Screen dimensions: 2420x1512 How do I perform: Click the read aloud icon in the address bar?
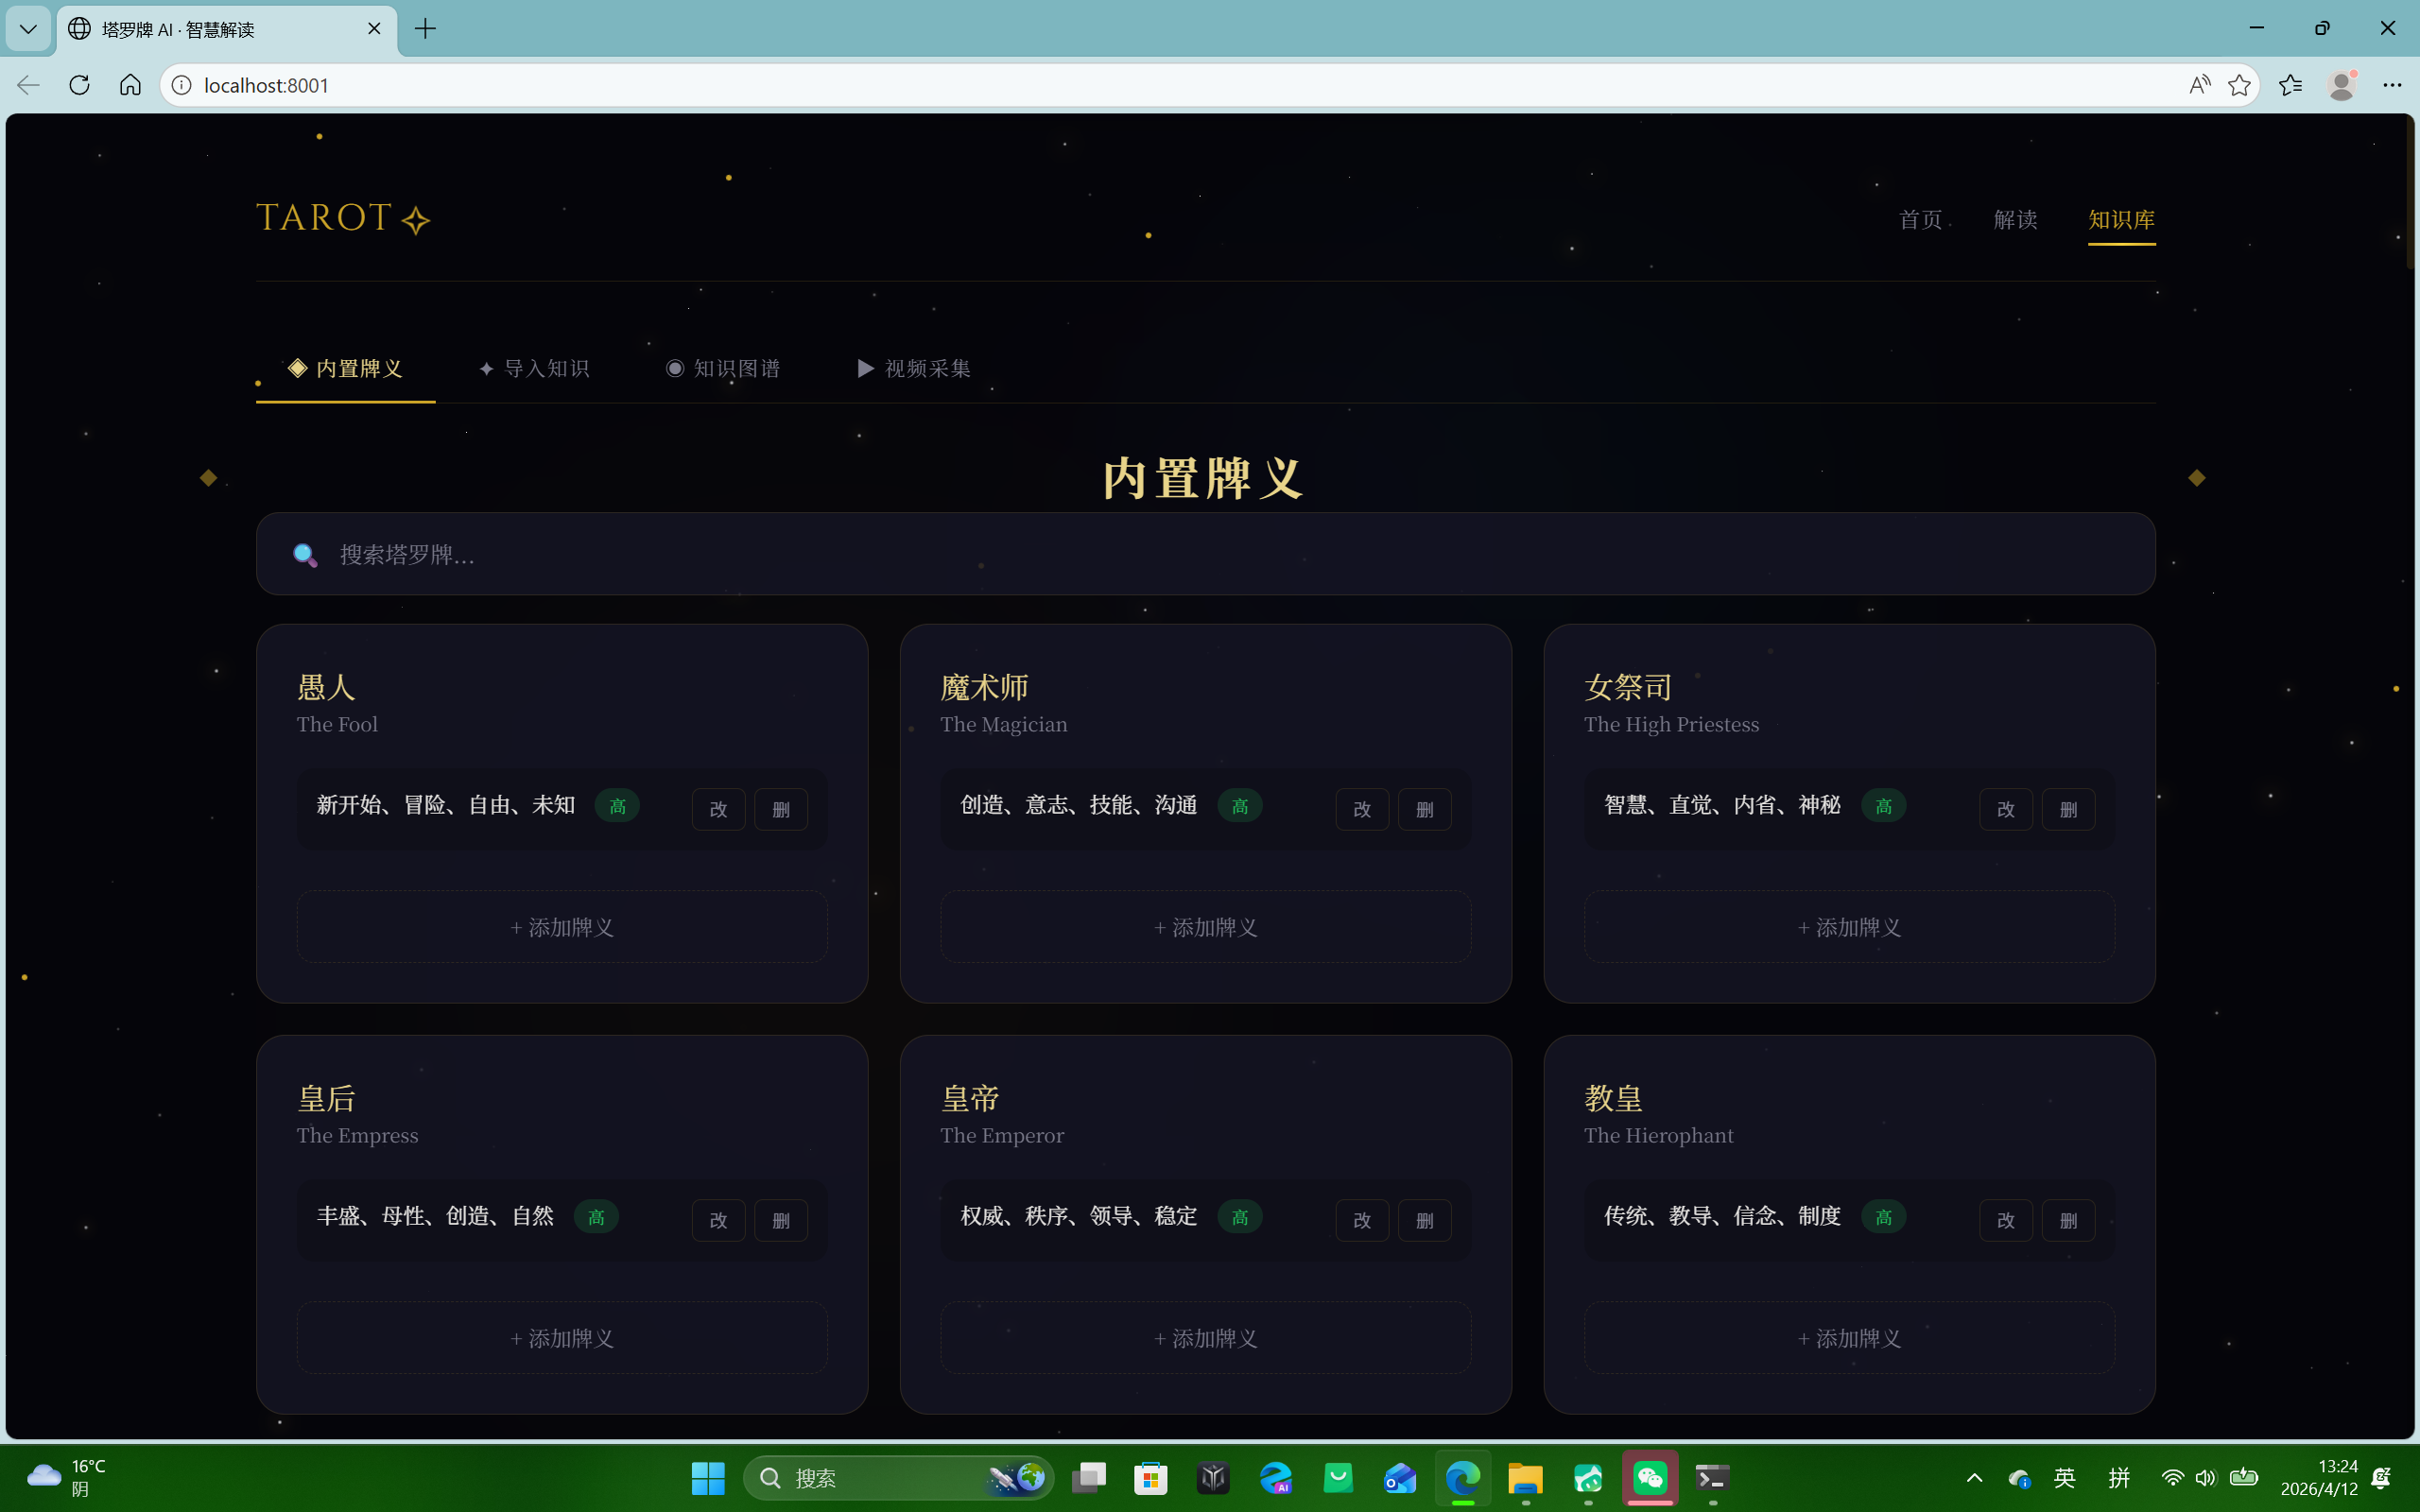point(2200,85)
